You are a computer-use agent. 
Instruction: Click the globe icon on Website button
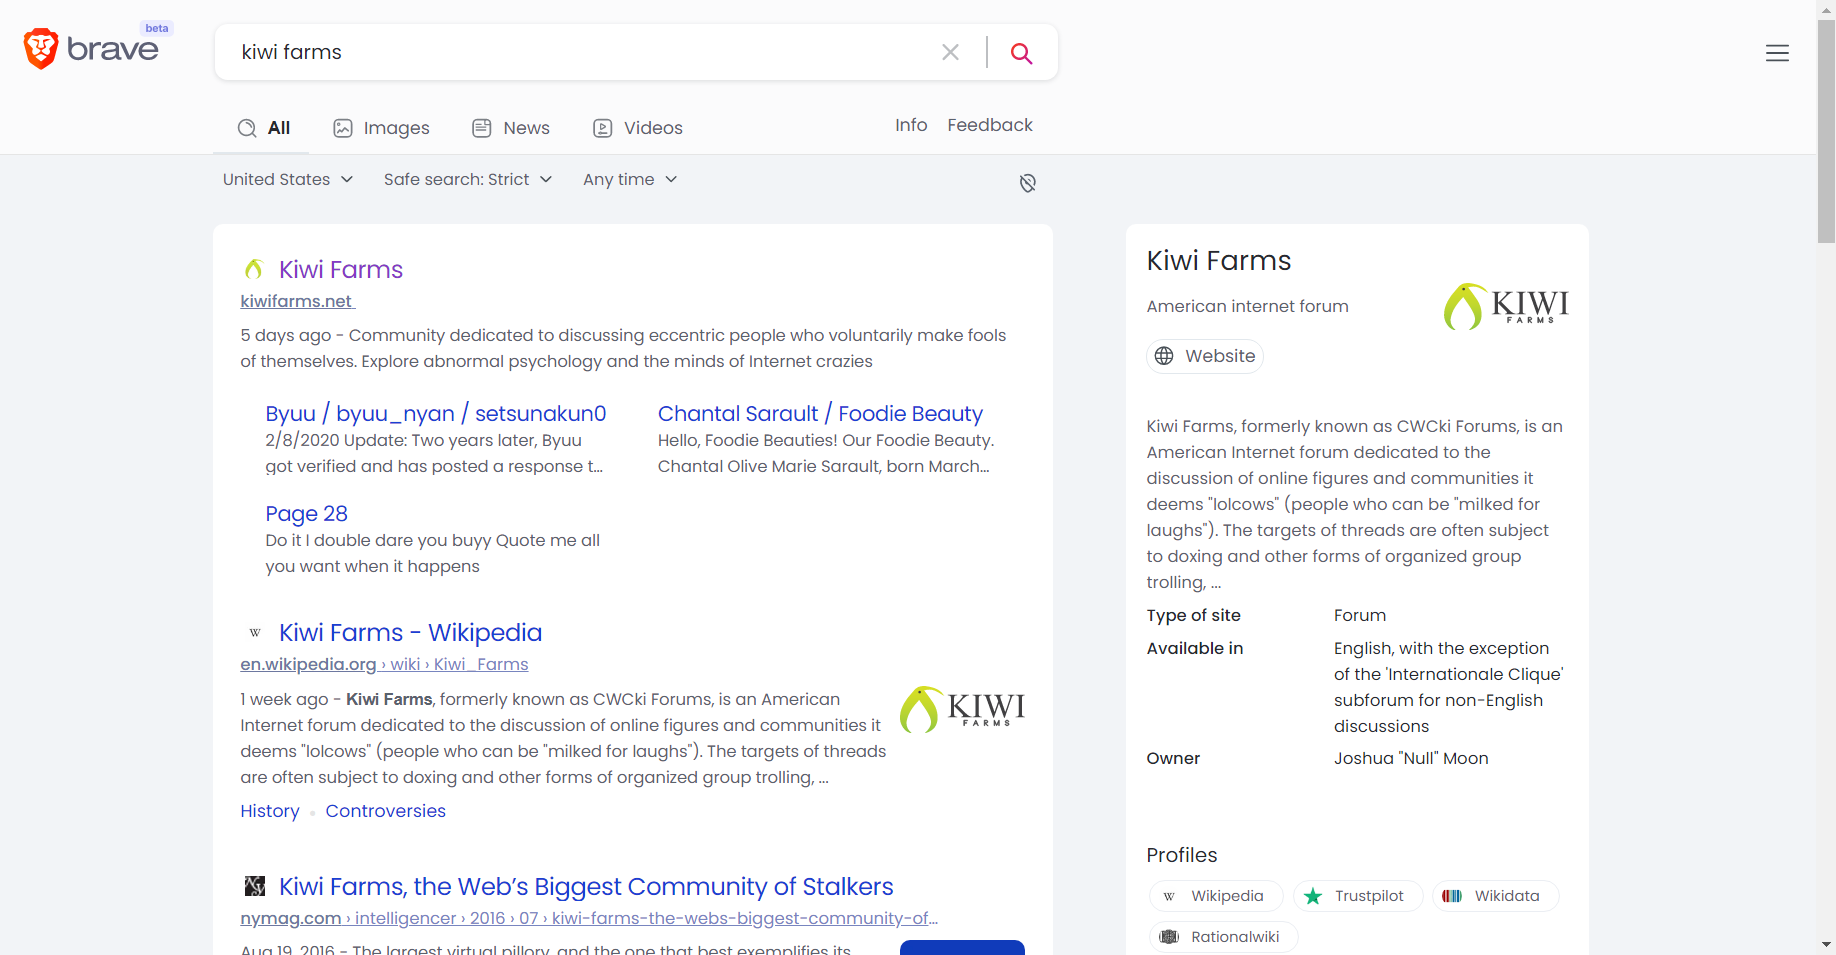(x=1164, y=356)
